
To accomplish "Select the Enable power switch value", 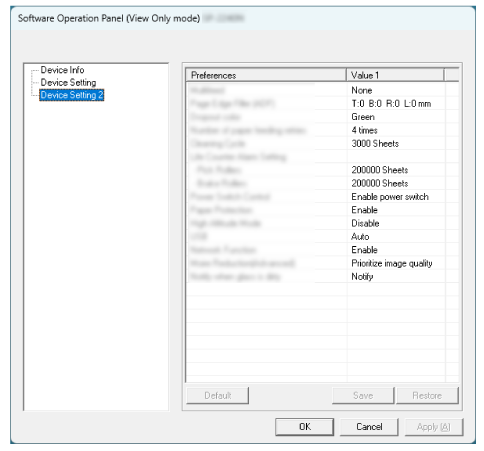I will [390, 197].
